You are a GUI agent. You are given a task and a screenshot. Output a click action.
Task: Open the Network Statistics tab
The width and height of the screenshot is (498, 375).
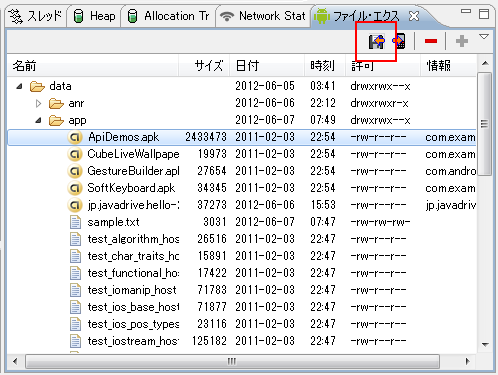[x=263, y=16]
